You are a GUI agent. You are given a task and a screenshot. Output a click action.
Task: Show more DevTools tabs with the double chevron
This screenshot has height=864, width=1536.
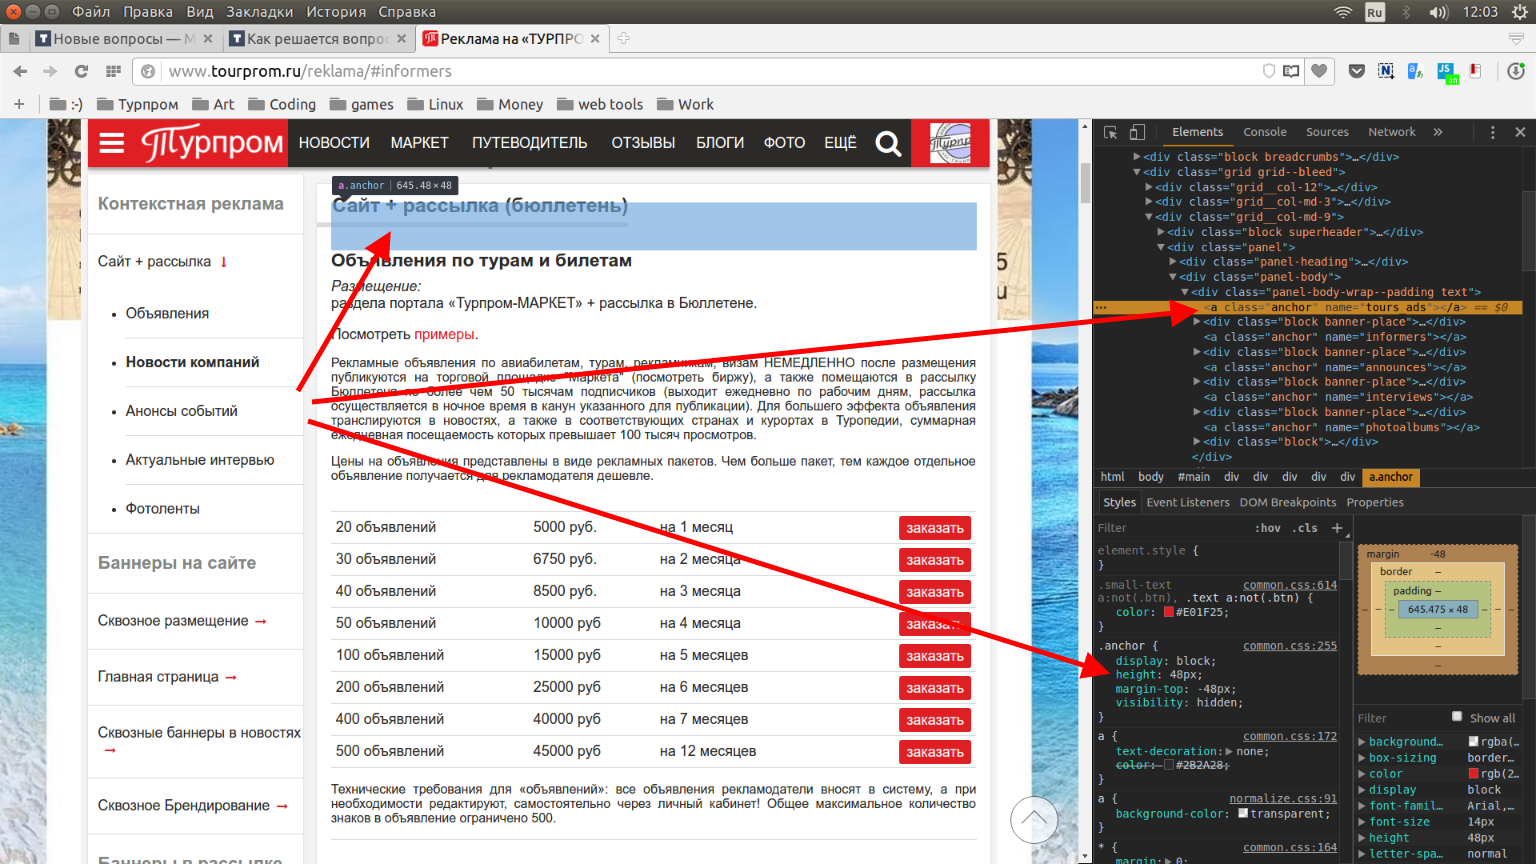1438,132
